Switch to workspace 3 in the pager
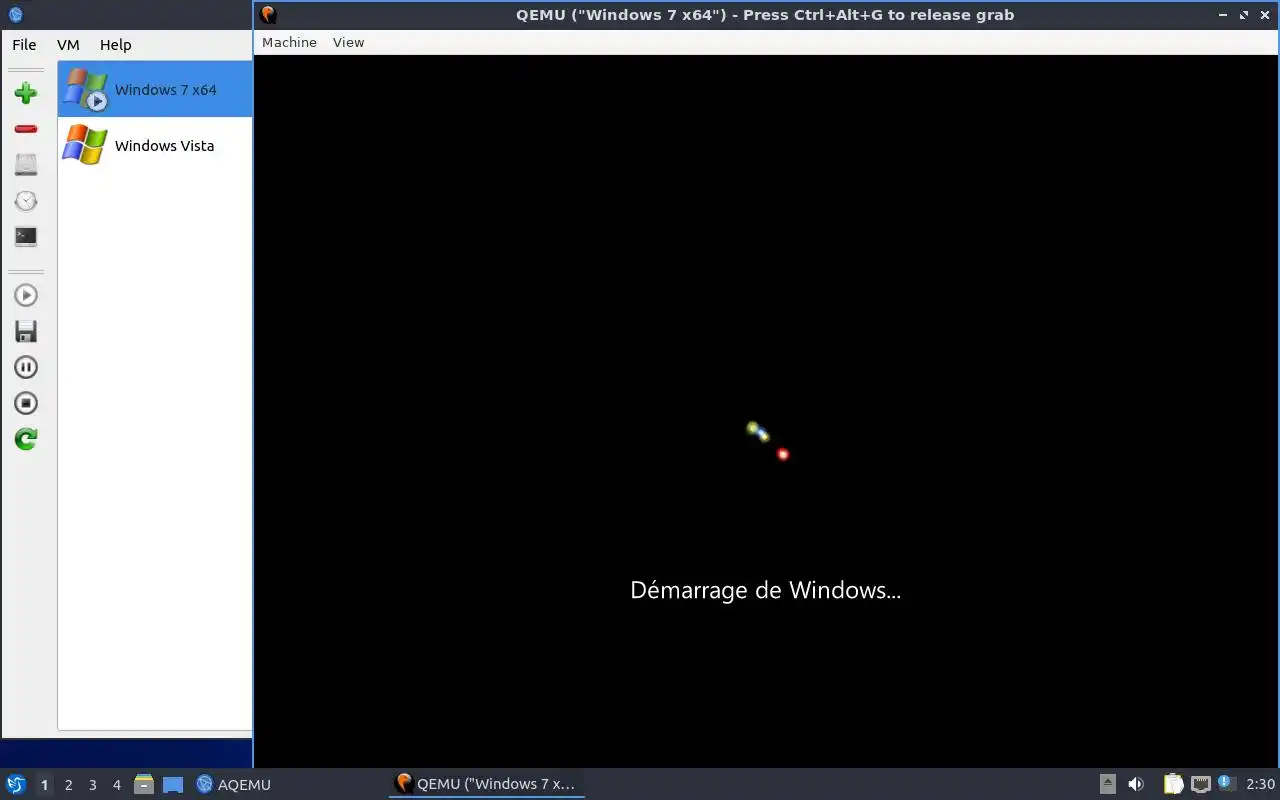Viewport: 1280px width, 800px height. coord(92,785)
